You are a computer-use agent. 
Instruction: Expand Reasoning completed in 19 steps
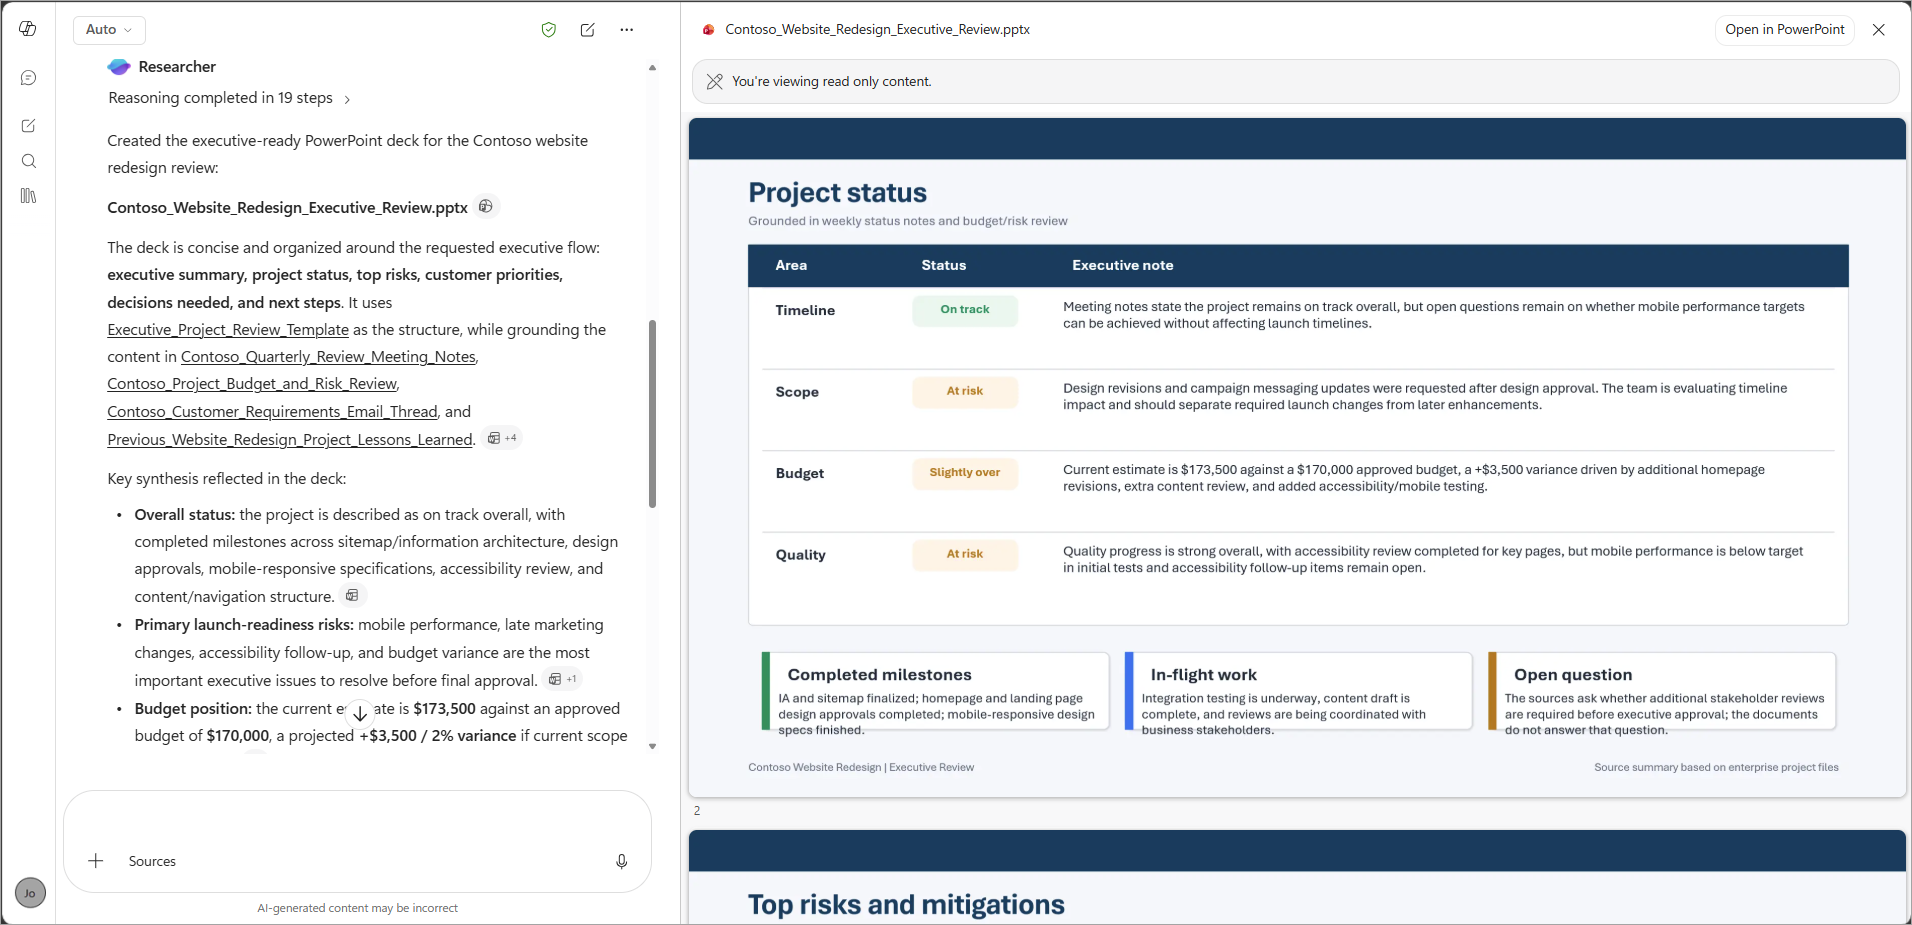229,98
